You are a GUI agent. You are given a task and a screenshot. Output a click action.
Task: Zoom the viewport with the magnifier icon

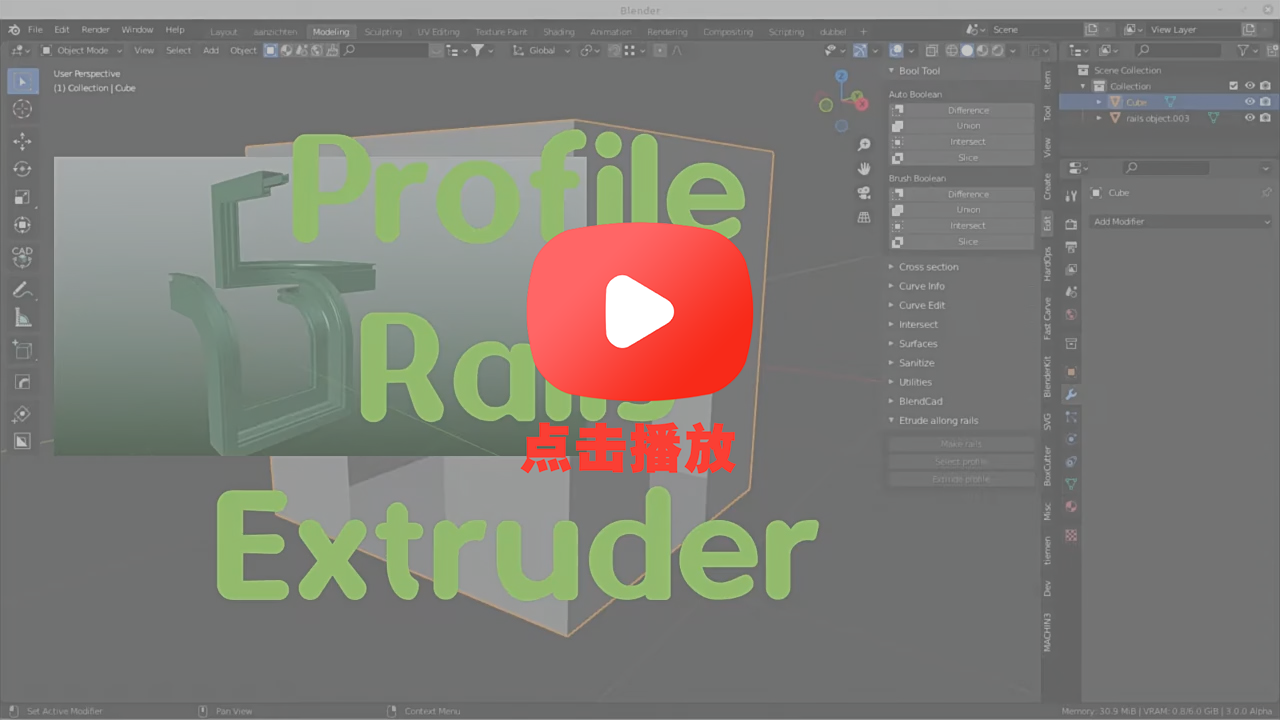coord(864,145)
